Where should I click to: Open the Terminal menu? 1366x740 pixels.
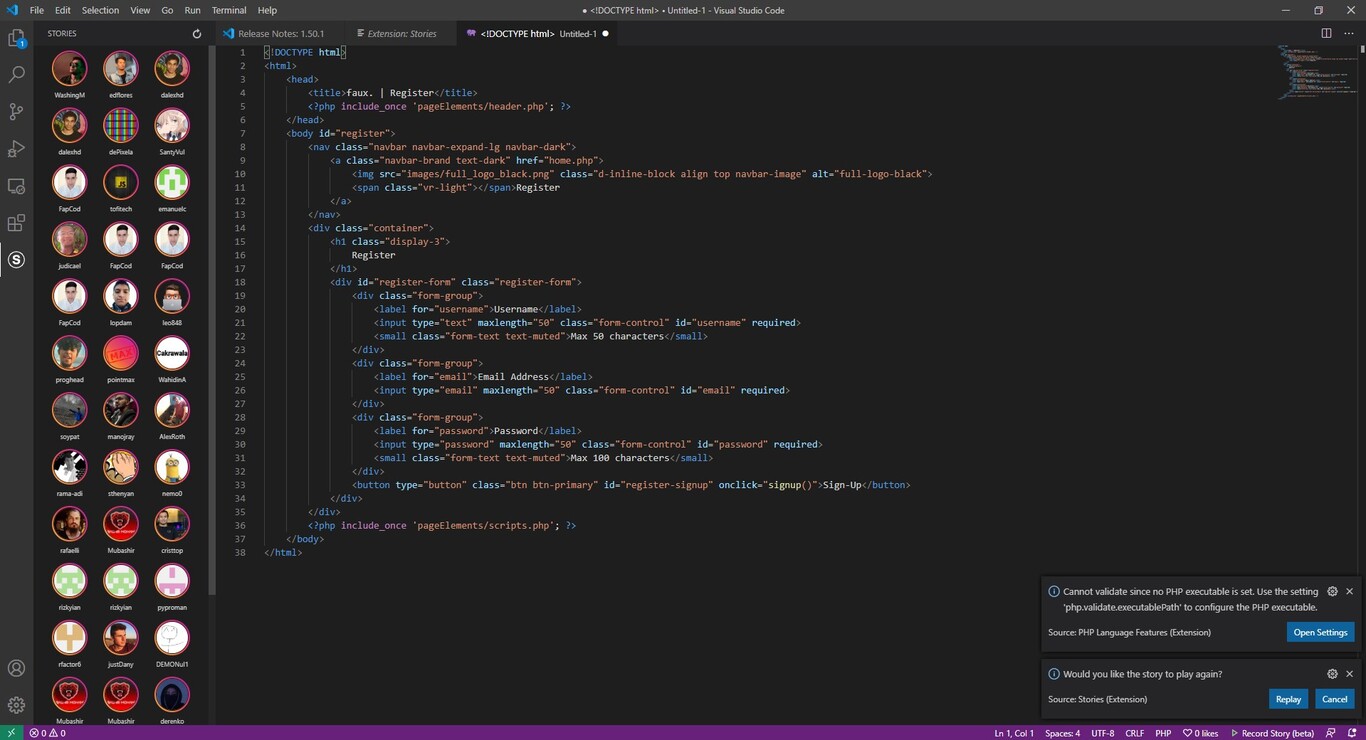point(228,10)
